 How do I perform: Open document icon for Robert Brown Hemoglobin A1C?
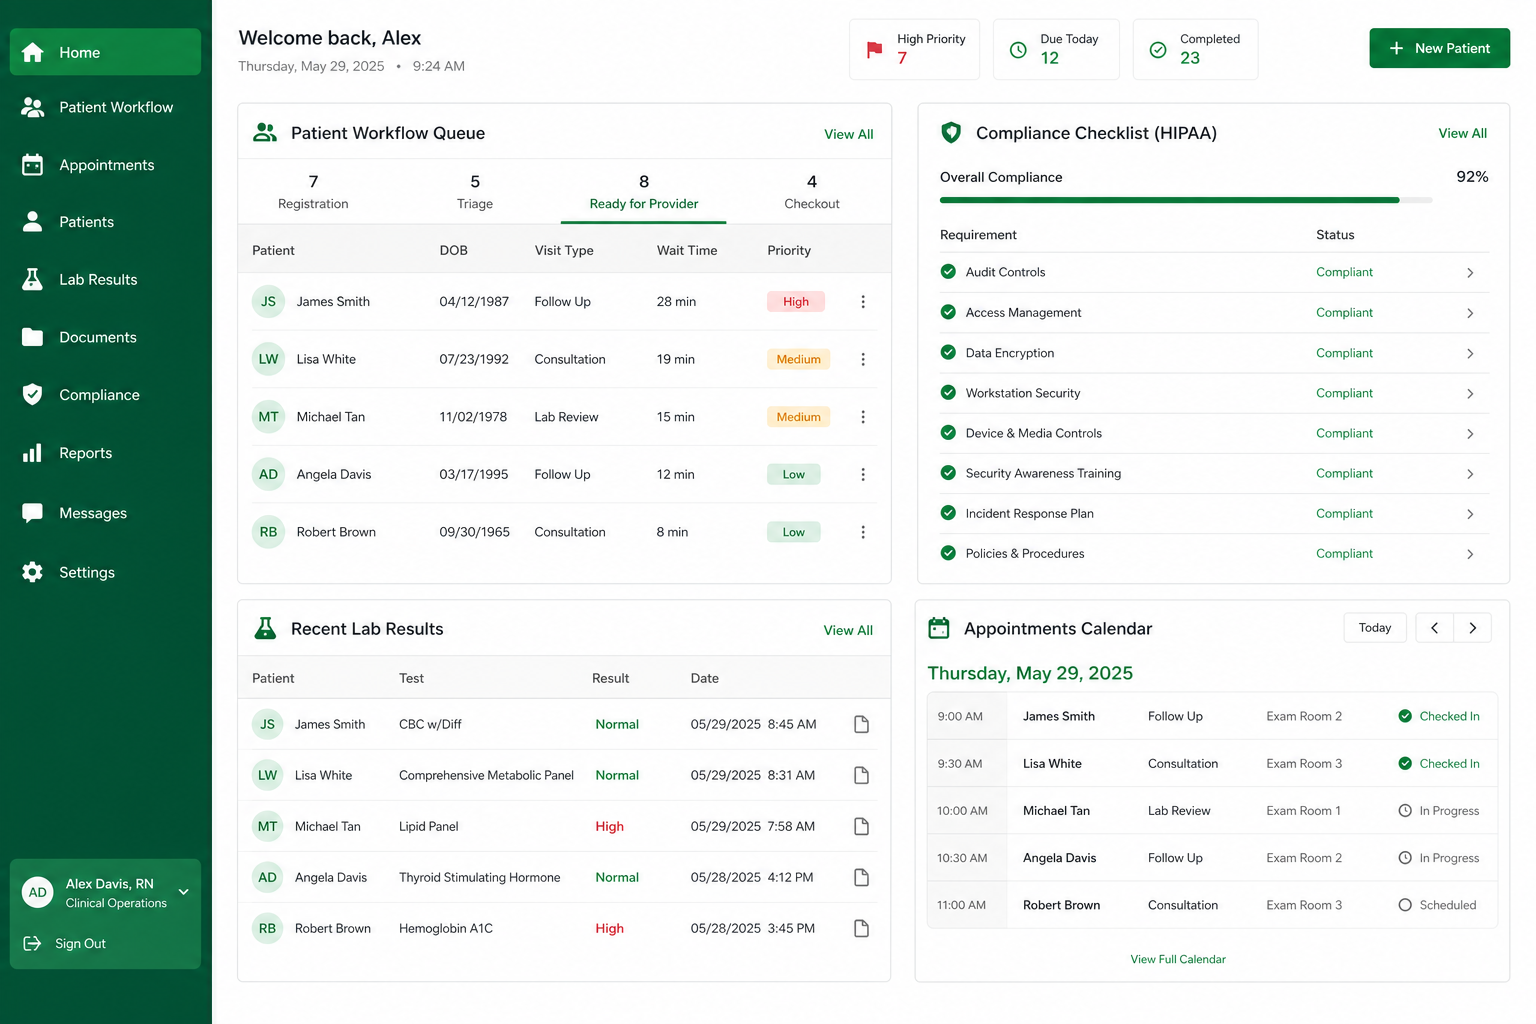pos(861,928)
